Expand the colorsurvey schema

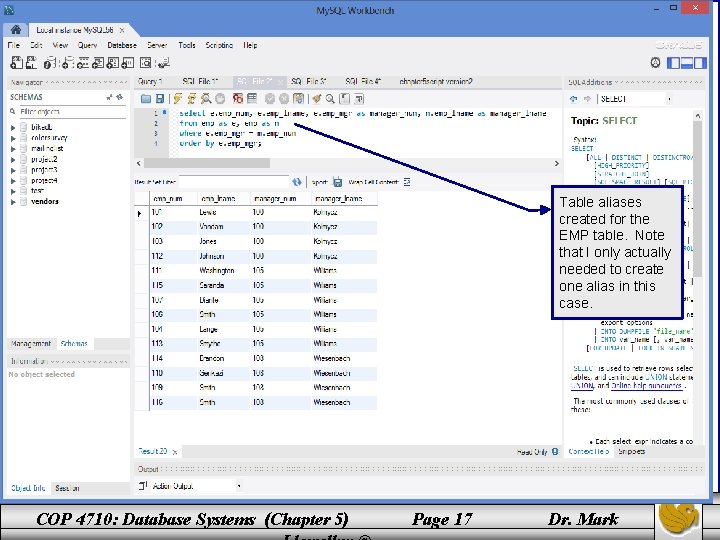click(13, 138)
